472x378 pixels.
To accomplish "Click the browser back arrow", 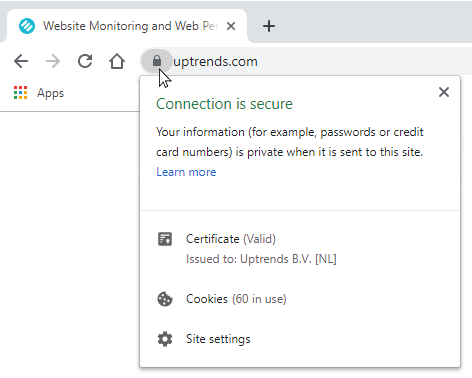I will click(x=21, y=61).
